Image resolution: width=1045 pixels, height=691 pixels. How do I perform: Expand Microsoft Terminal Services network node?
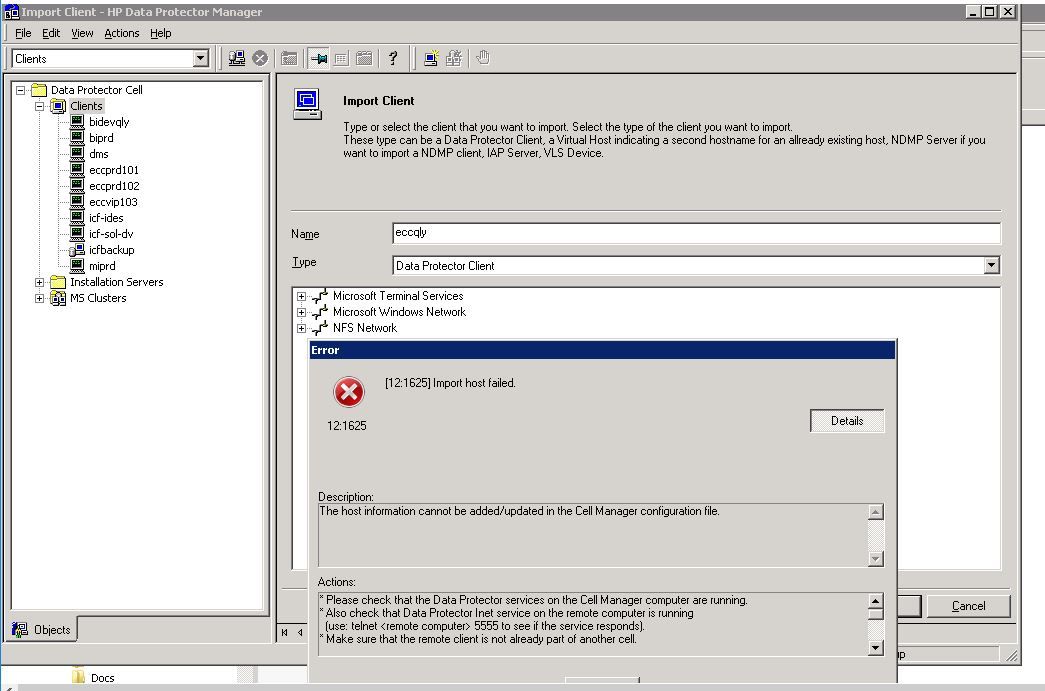click(x=301, y=297)
